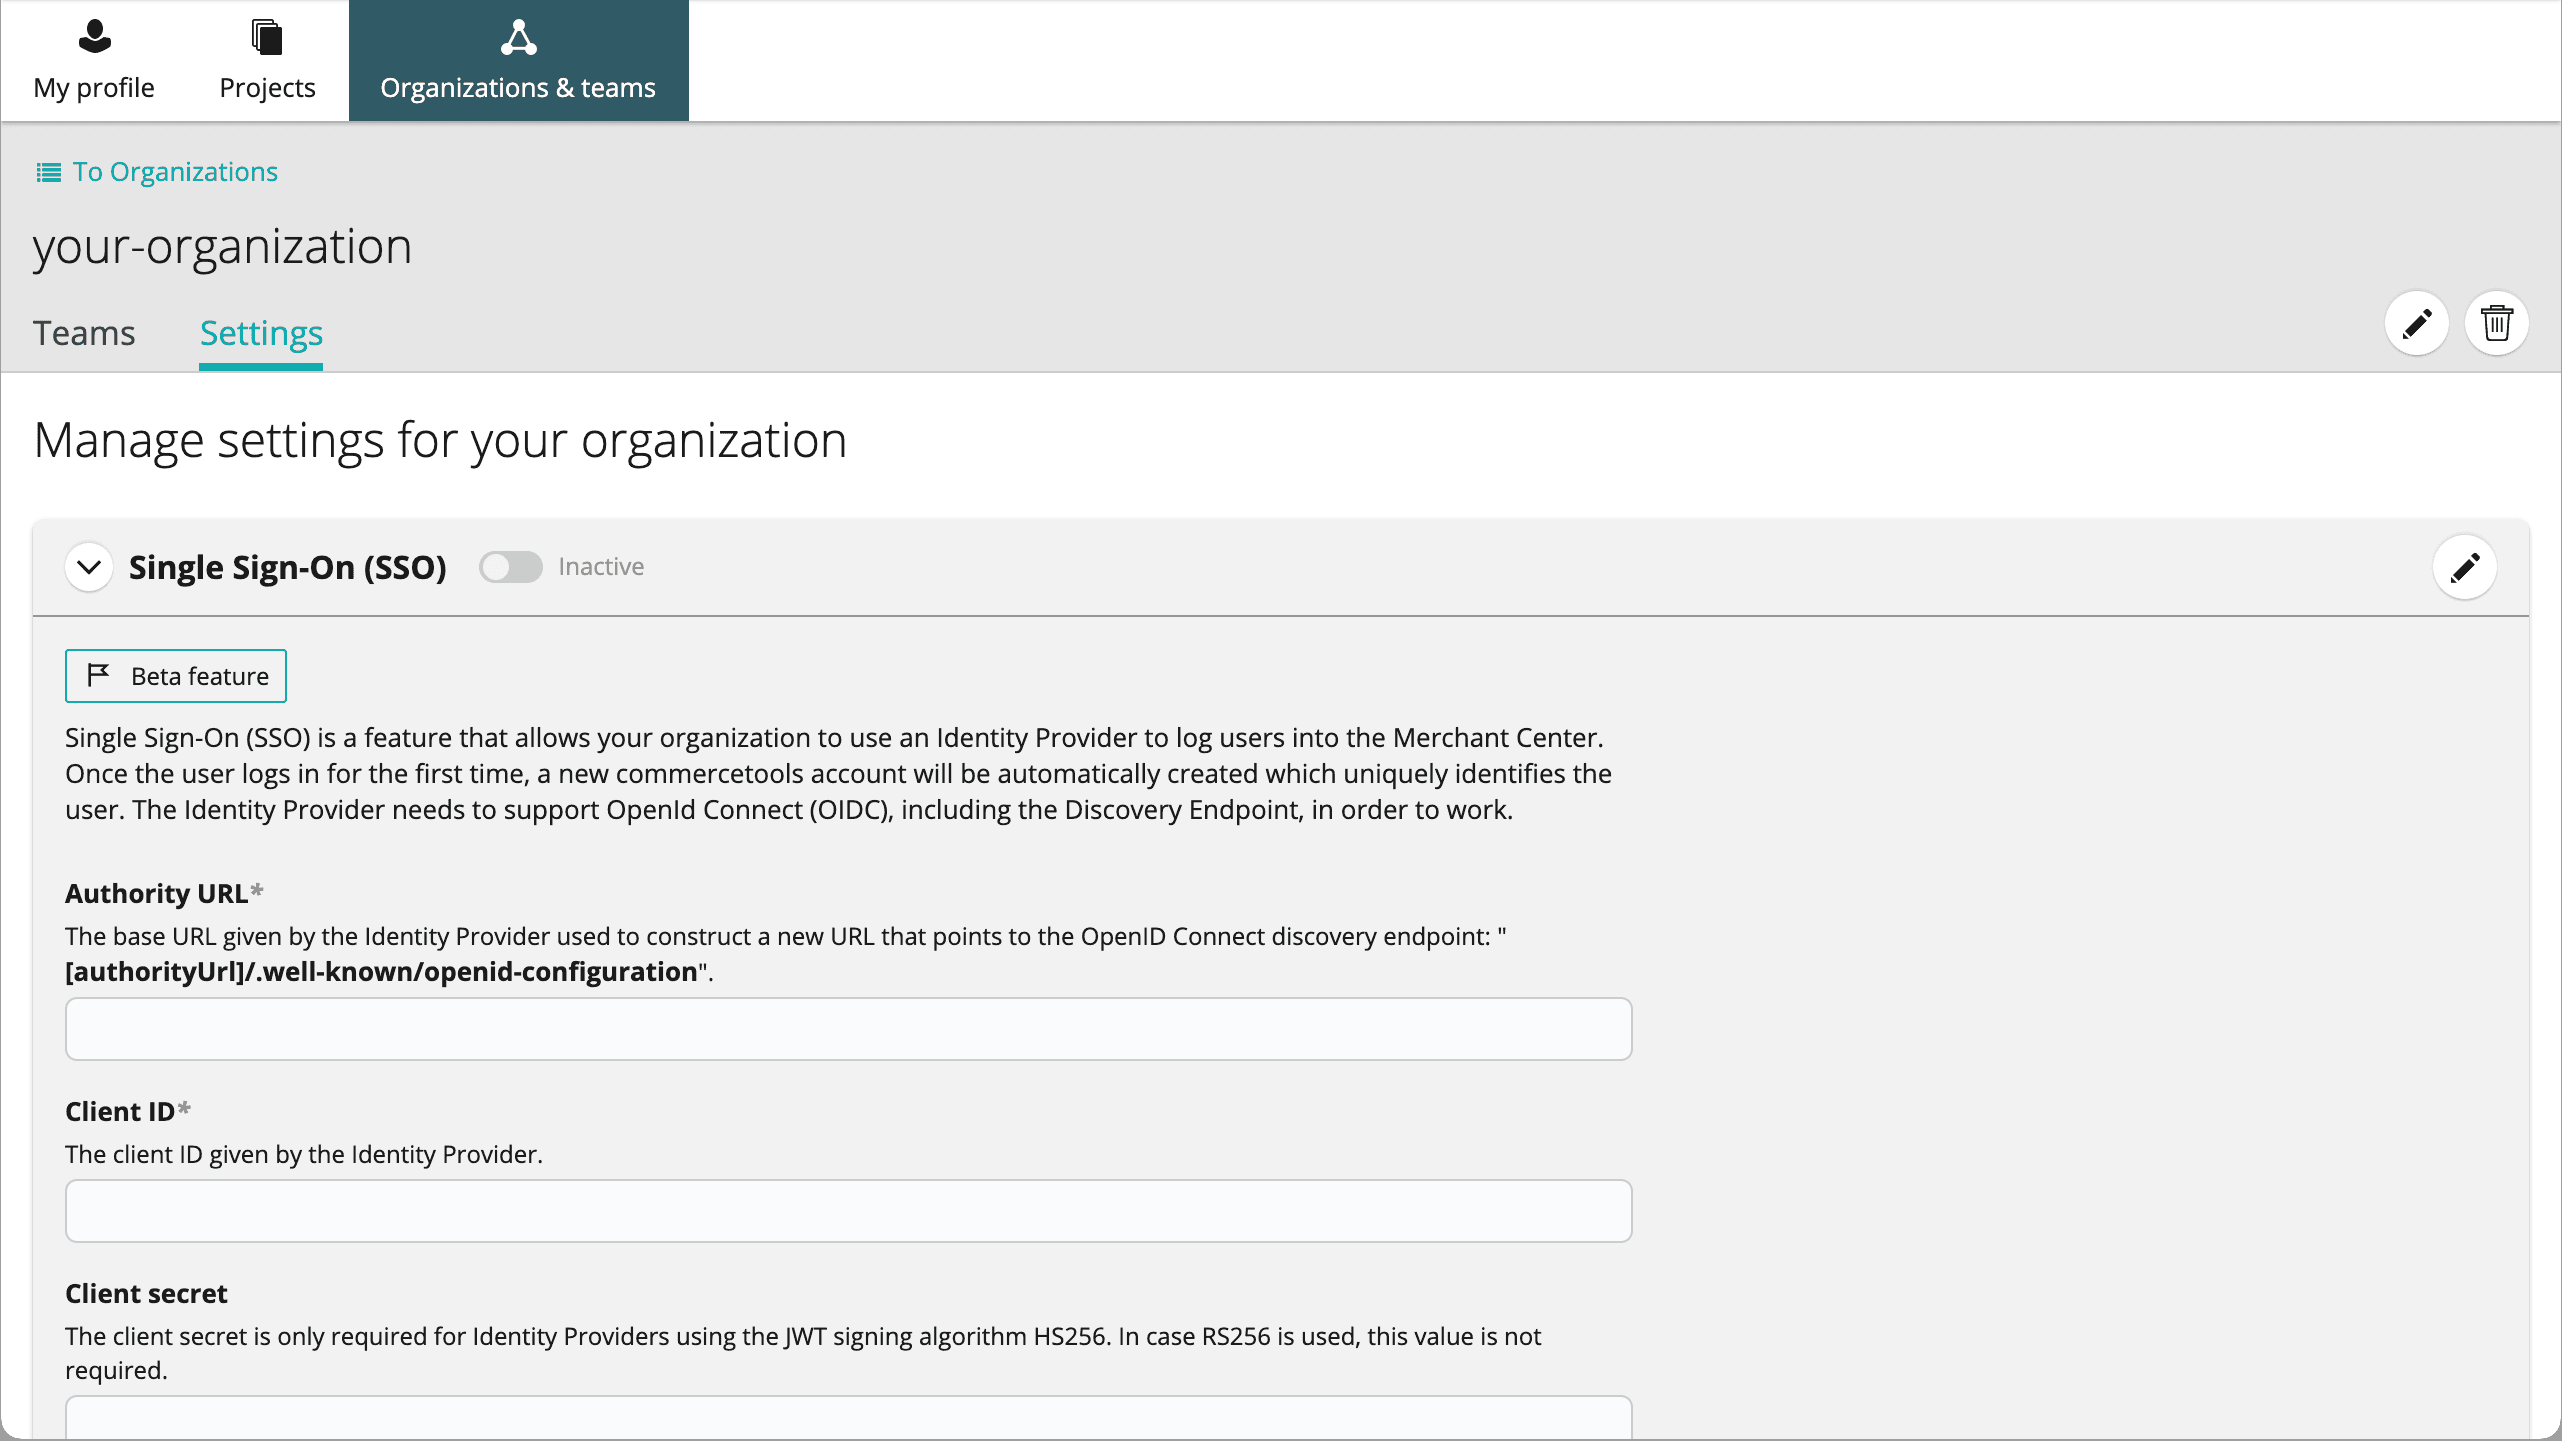
Task: Click the edit organization pencil icon
Action: coord(2416,323)
